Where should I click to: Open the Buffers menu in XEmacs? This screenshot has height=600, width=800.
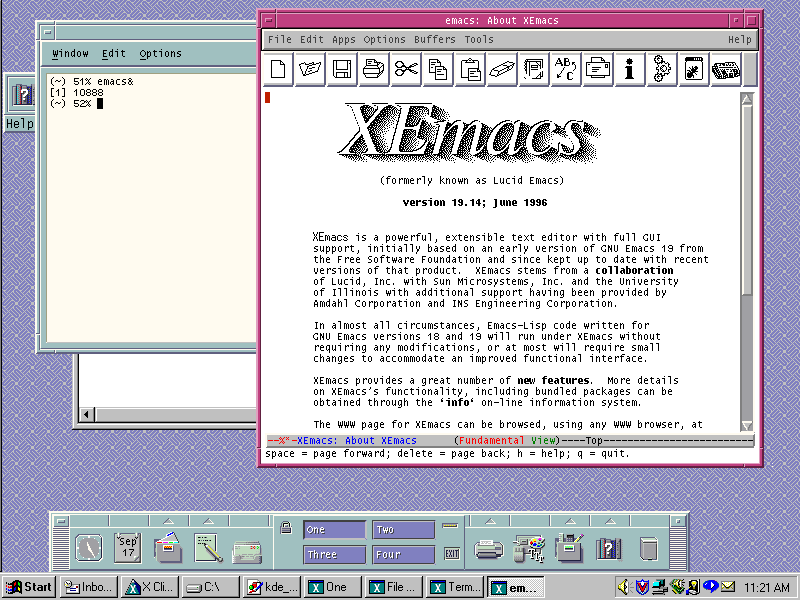click(x=435, y=39)
